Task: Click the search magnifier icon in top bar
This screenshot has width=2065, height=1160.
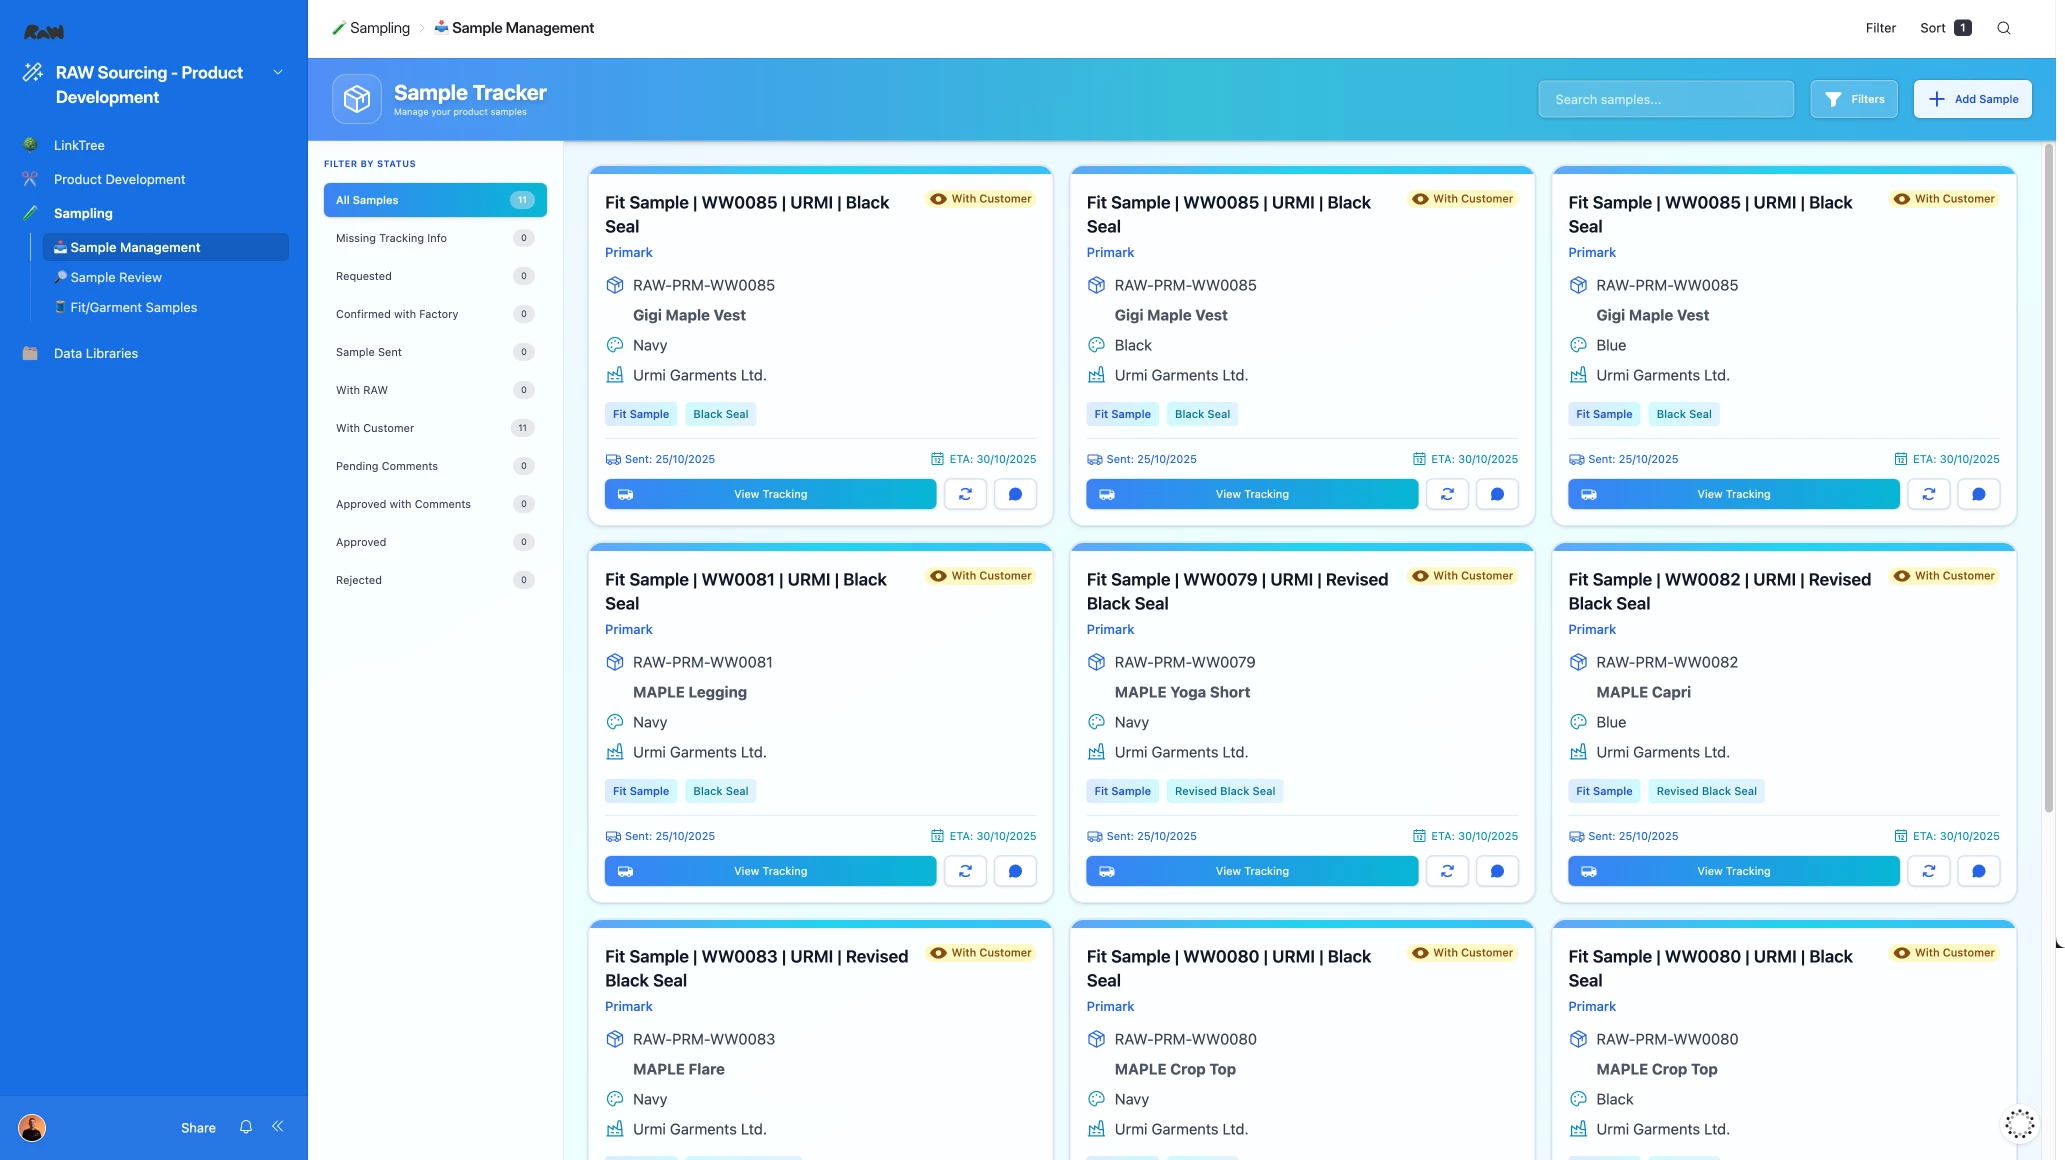Action: [2003, 28]
